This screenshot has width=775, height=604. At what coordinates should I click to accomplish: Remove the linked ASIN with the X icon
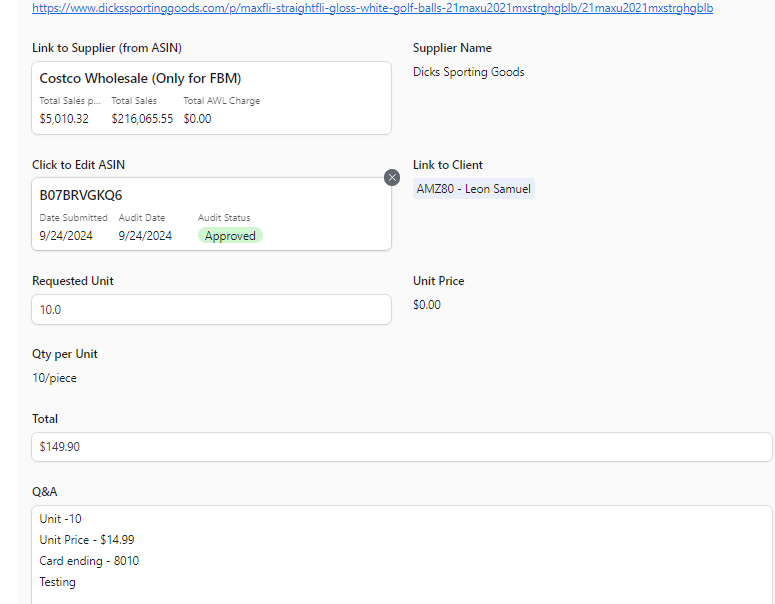(x=392, y=177)
